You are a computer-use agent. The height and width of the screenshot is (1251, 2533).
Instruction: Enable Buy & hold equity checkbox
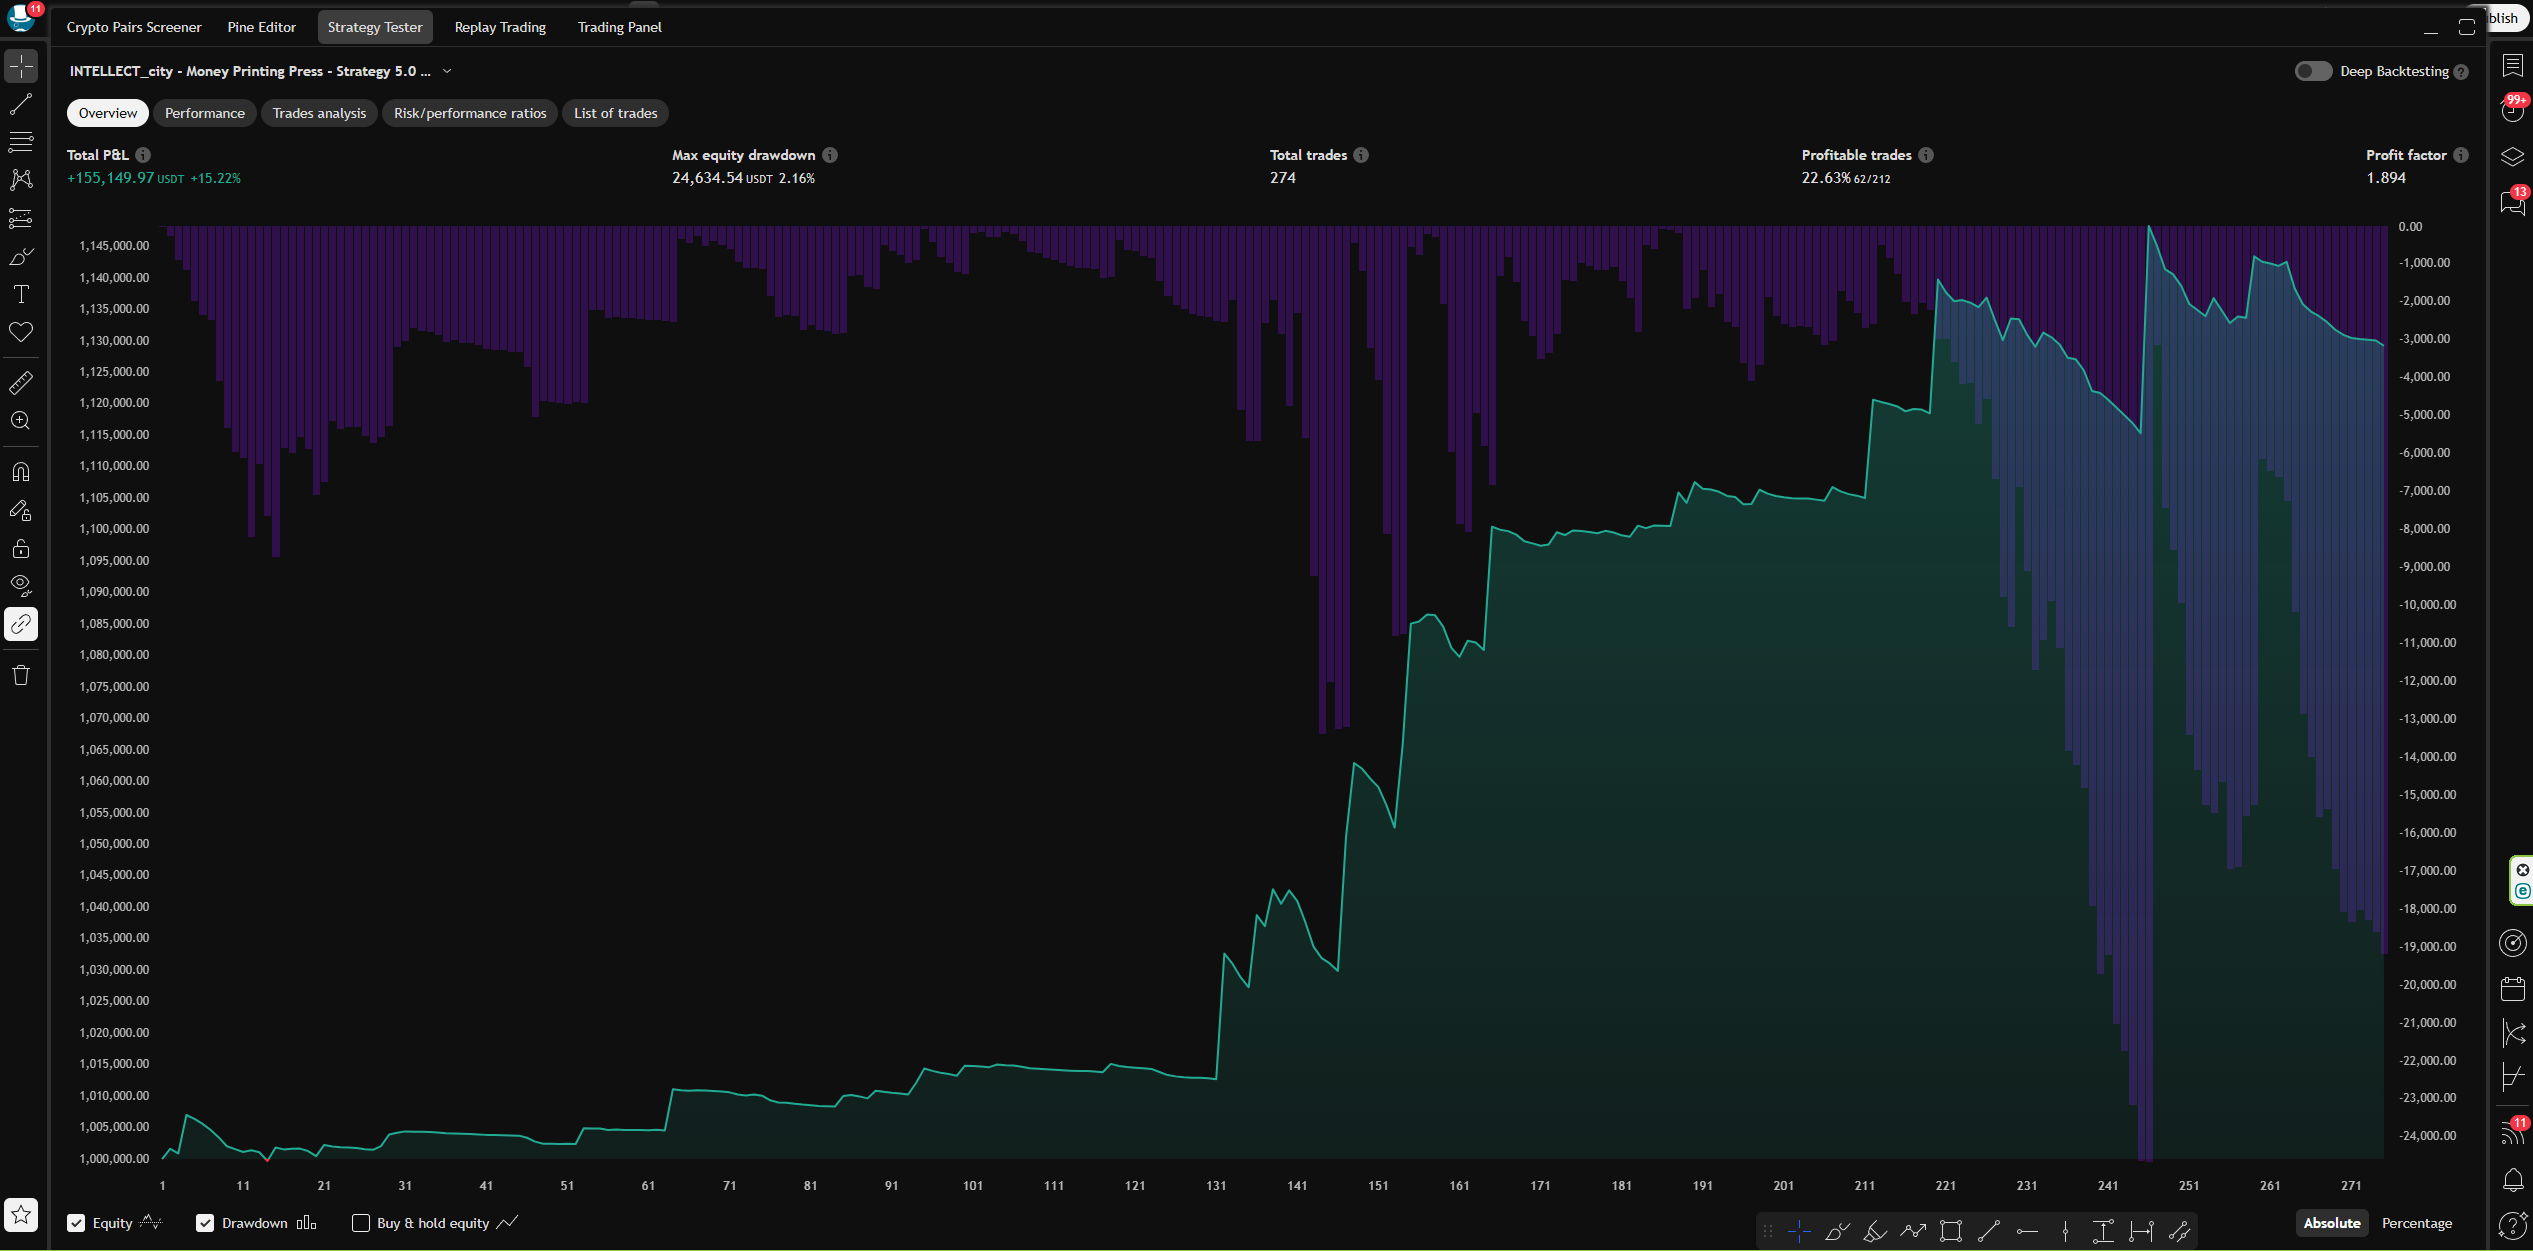[x=361, y=1223]
